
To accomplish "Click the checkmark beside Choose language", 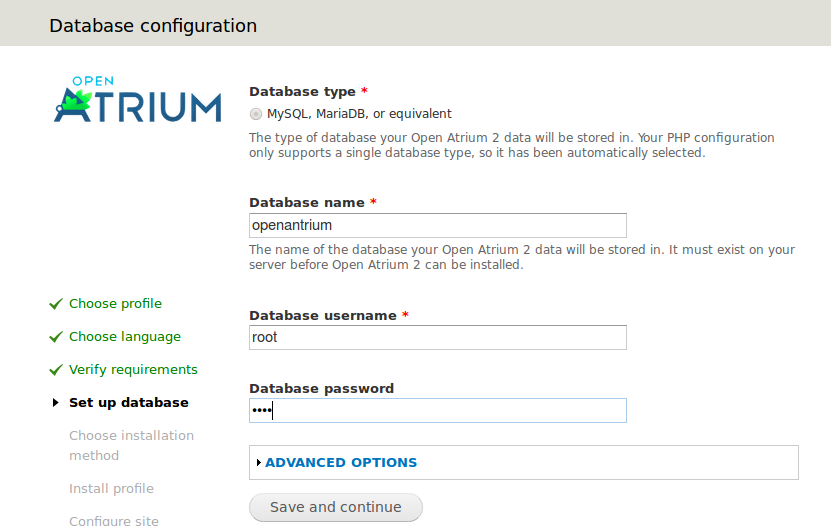I will [56, 337].
